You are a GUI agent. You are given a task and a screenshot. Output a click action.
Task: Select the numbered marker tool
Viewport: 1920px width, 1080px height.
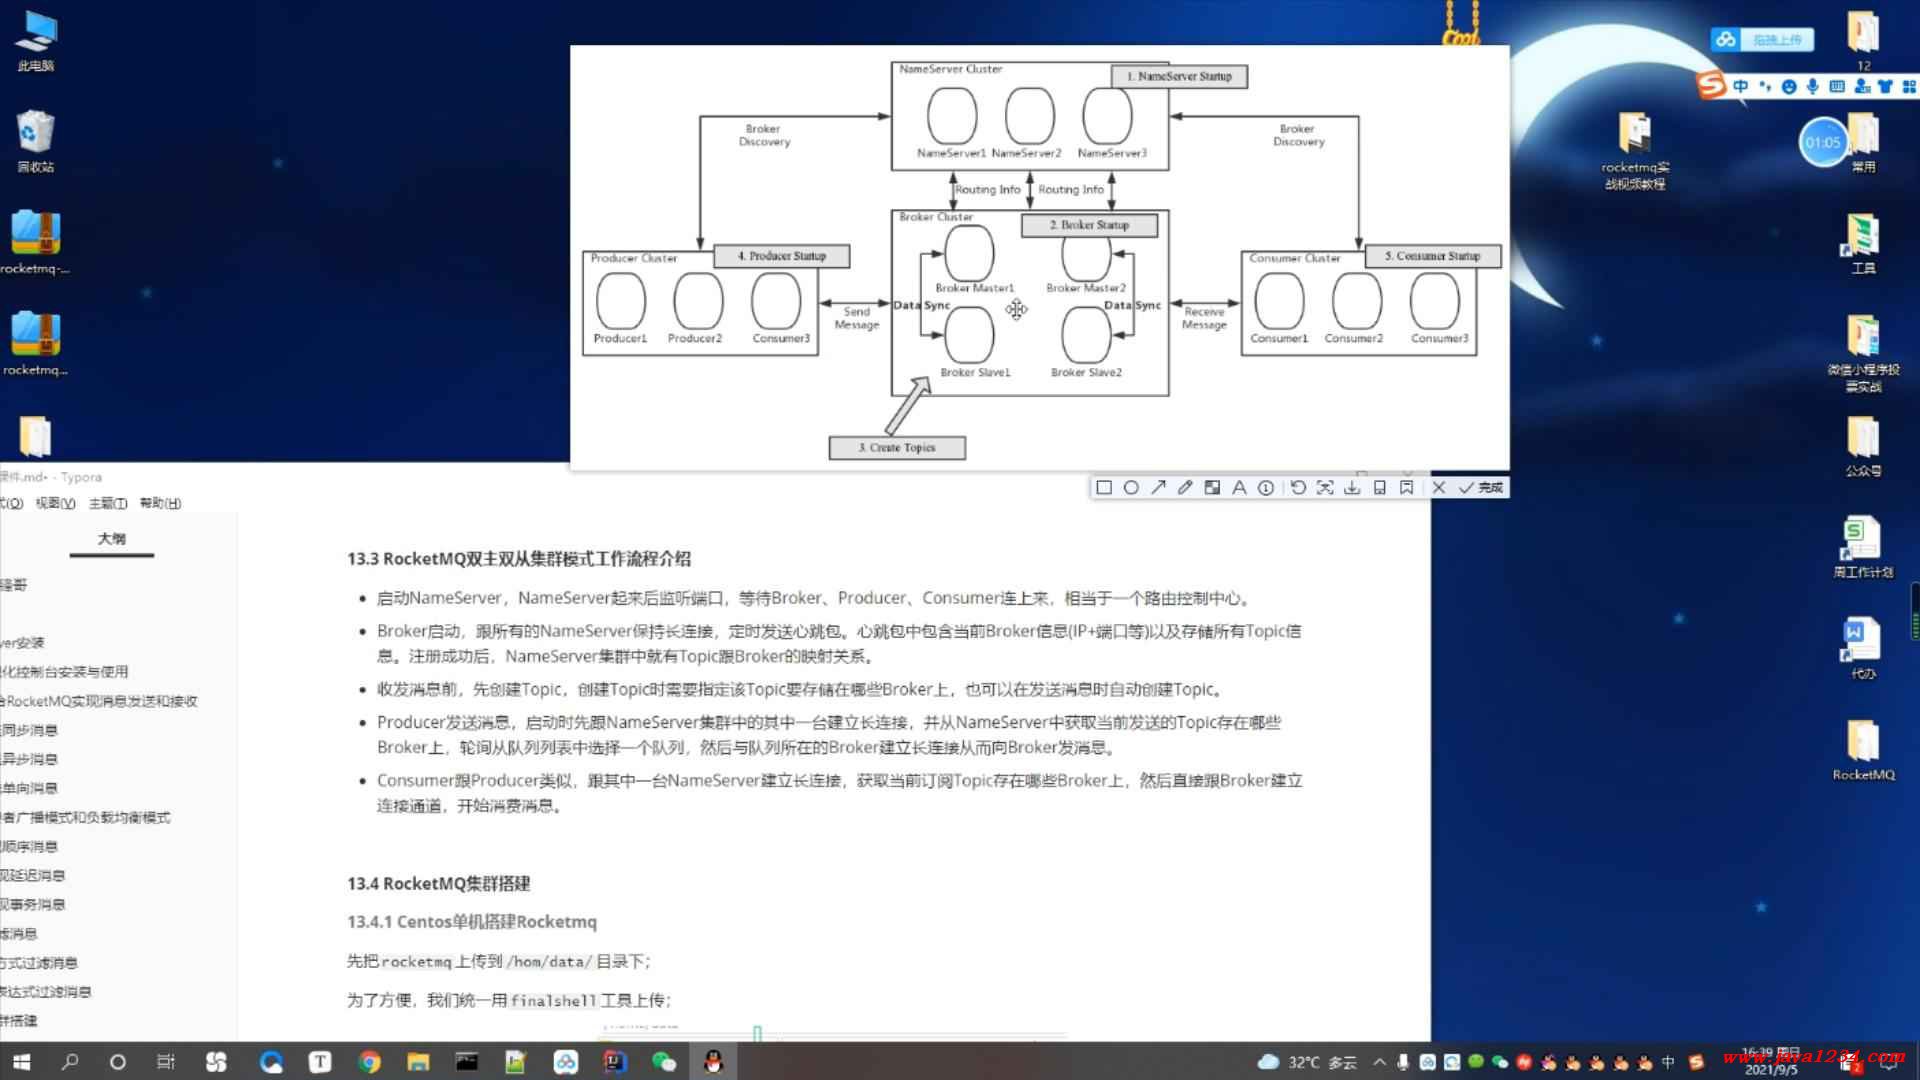tap(1266, 488)
